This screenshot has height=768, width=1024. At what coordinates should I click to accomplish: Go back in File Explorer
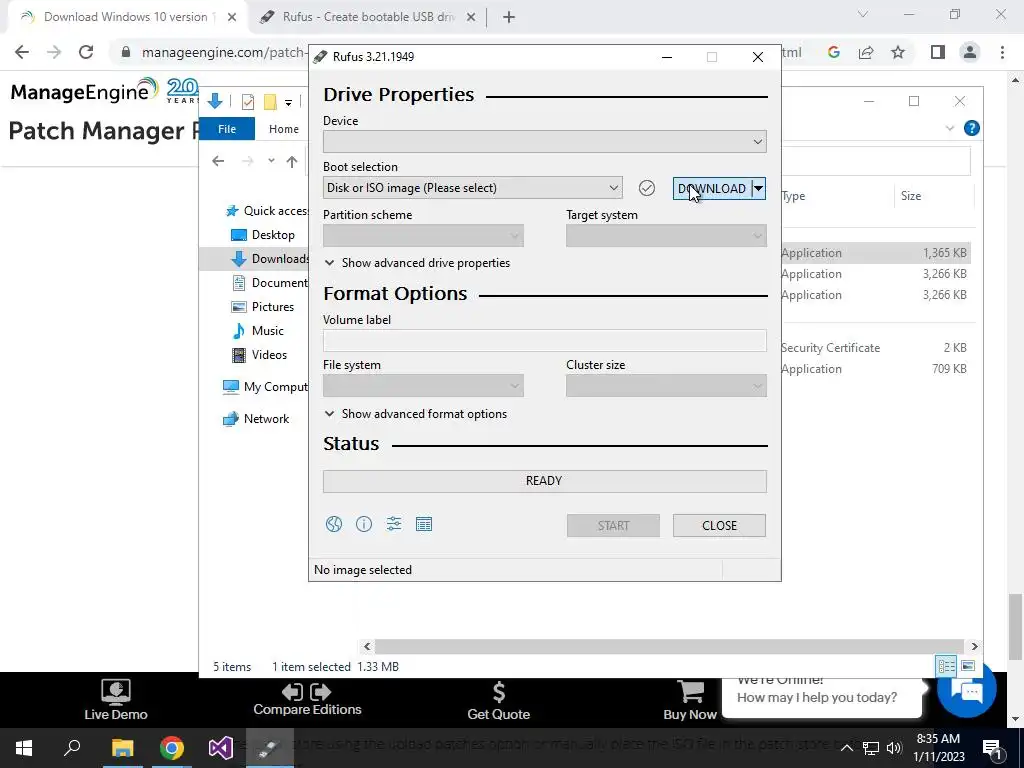pos(218,161)
